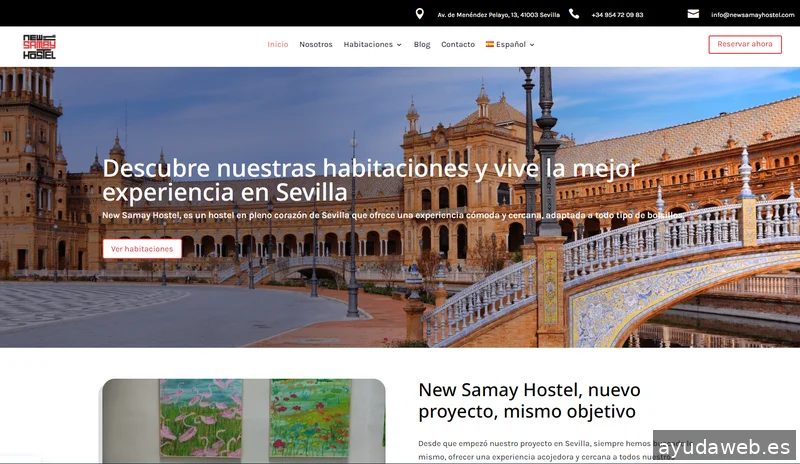800x464 pixels.
Task: Click the phone handset icon
Action: (574, 14)
